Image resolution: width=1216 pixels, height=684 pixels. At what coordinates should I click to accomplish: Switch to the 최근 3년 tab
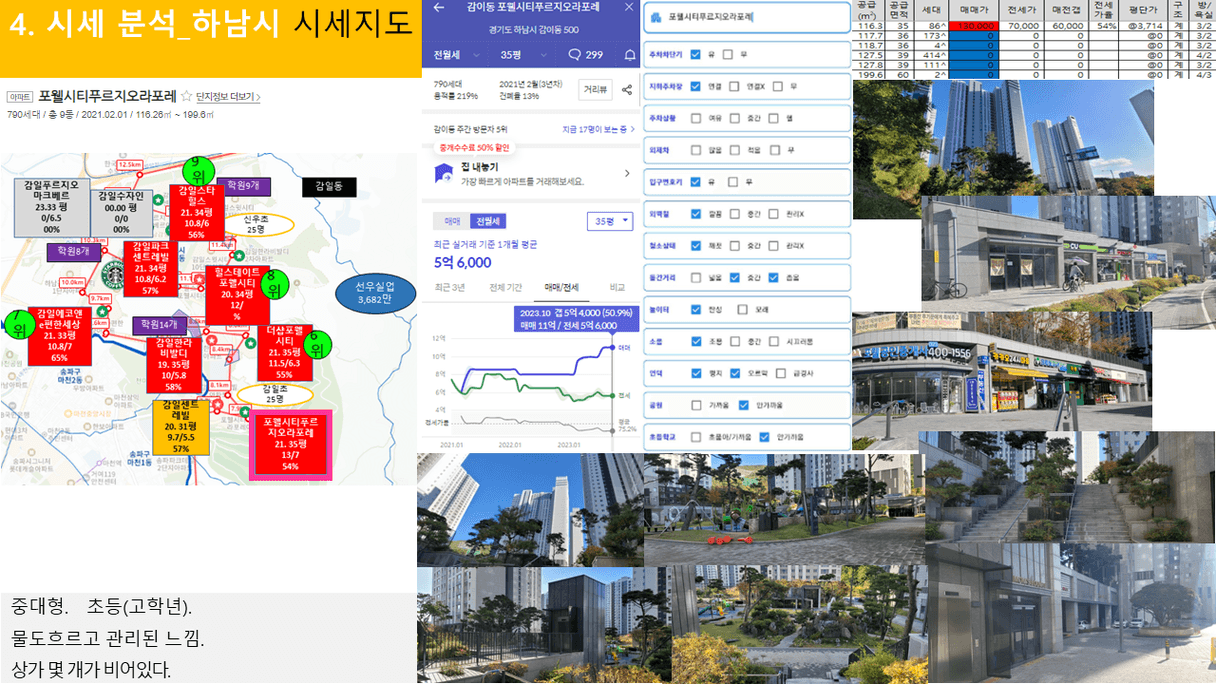point(449,287)
